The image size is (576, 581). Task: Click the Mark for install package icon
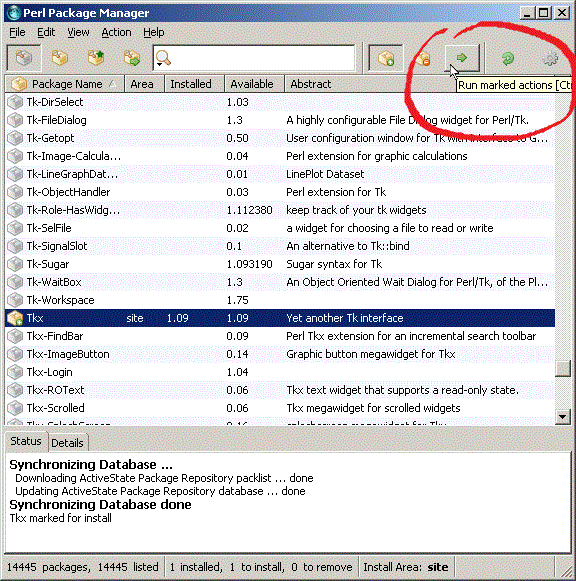pyautogui.click(x=386, y=58)
